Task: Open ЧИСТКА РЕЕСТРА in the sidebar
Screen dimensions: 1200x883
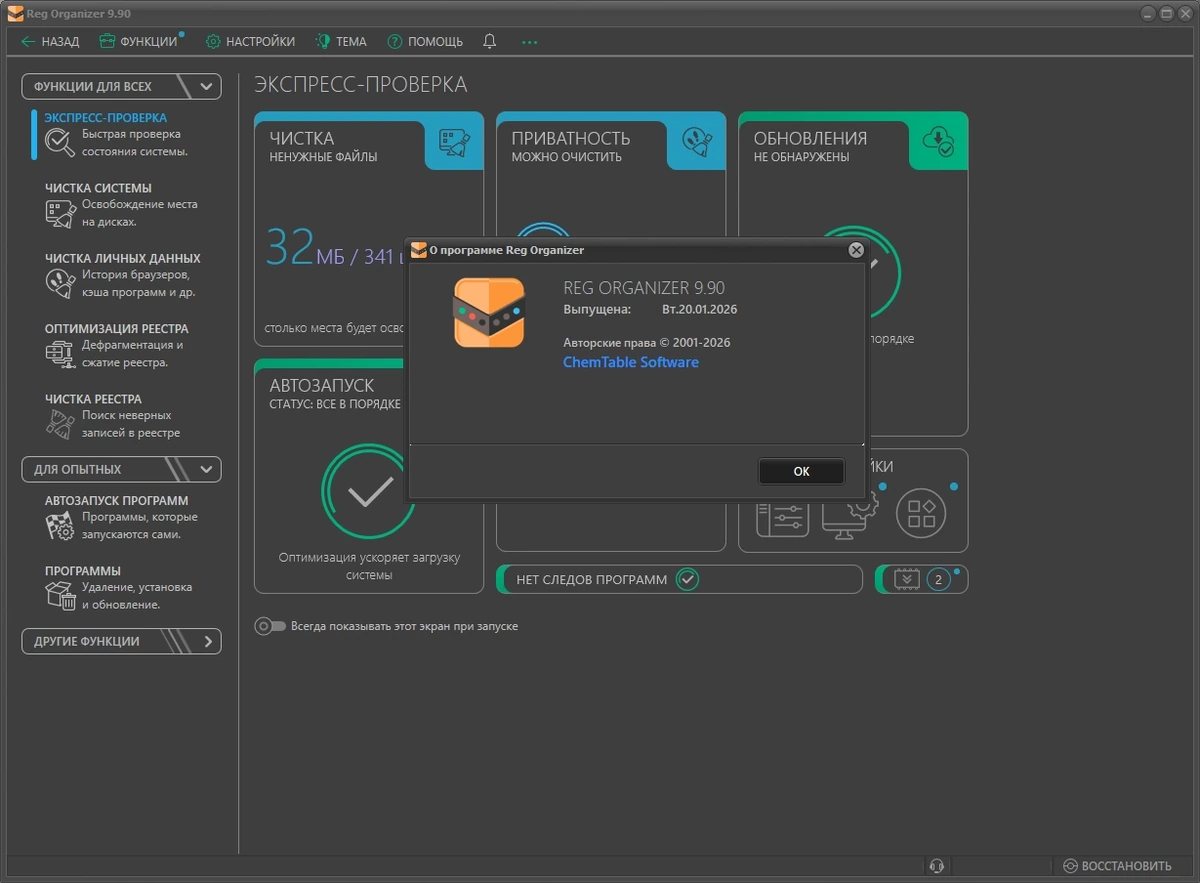Action: [93, 398]
